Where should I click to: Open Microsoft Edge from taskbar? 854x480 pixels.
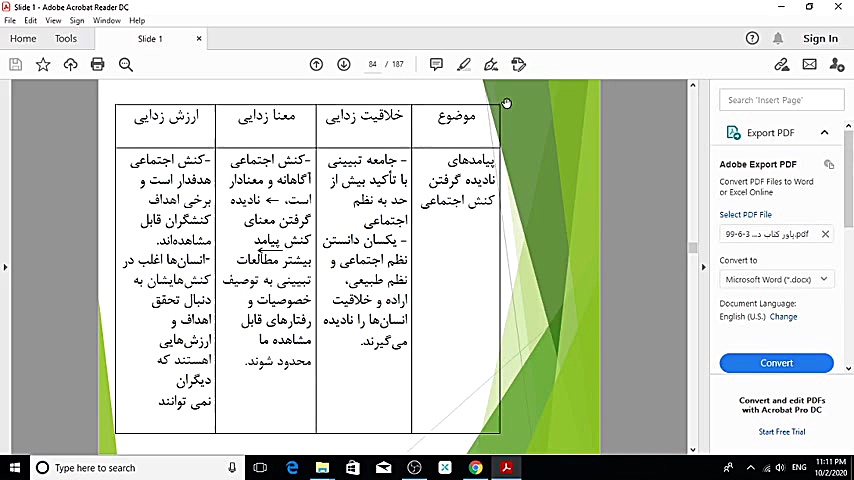292,467
